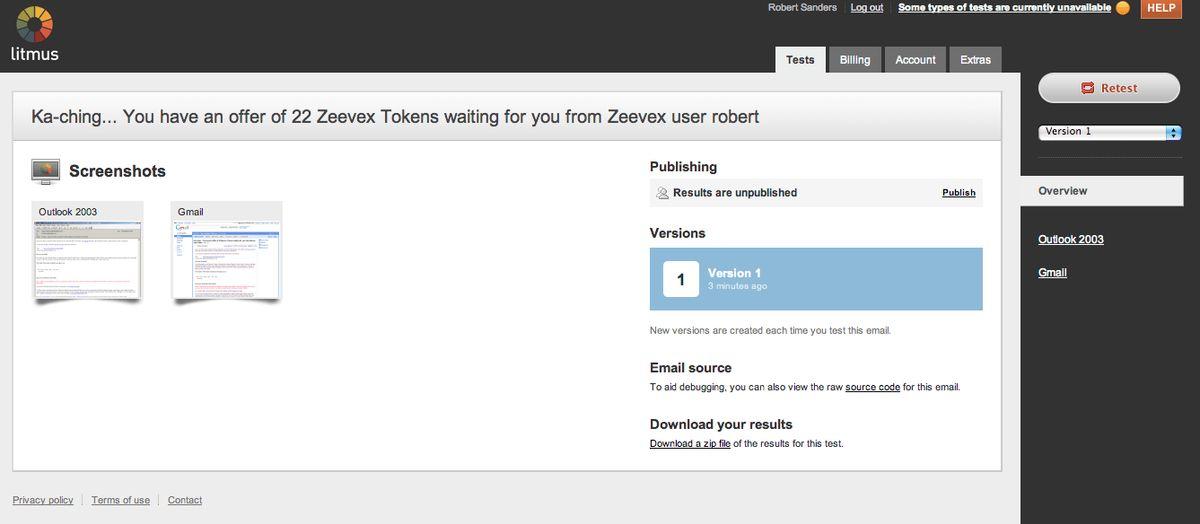Open the Billing tab
1200x524 pixels.
pyautogui.click(x=855, y=60)
